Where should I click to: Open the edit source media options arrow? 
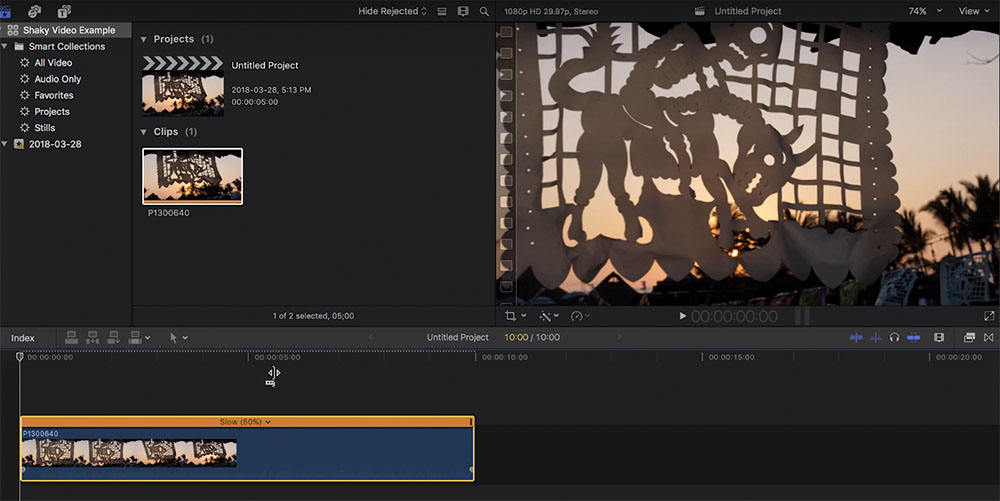click(148, 338)
